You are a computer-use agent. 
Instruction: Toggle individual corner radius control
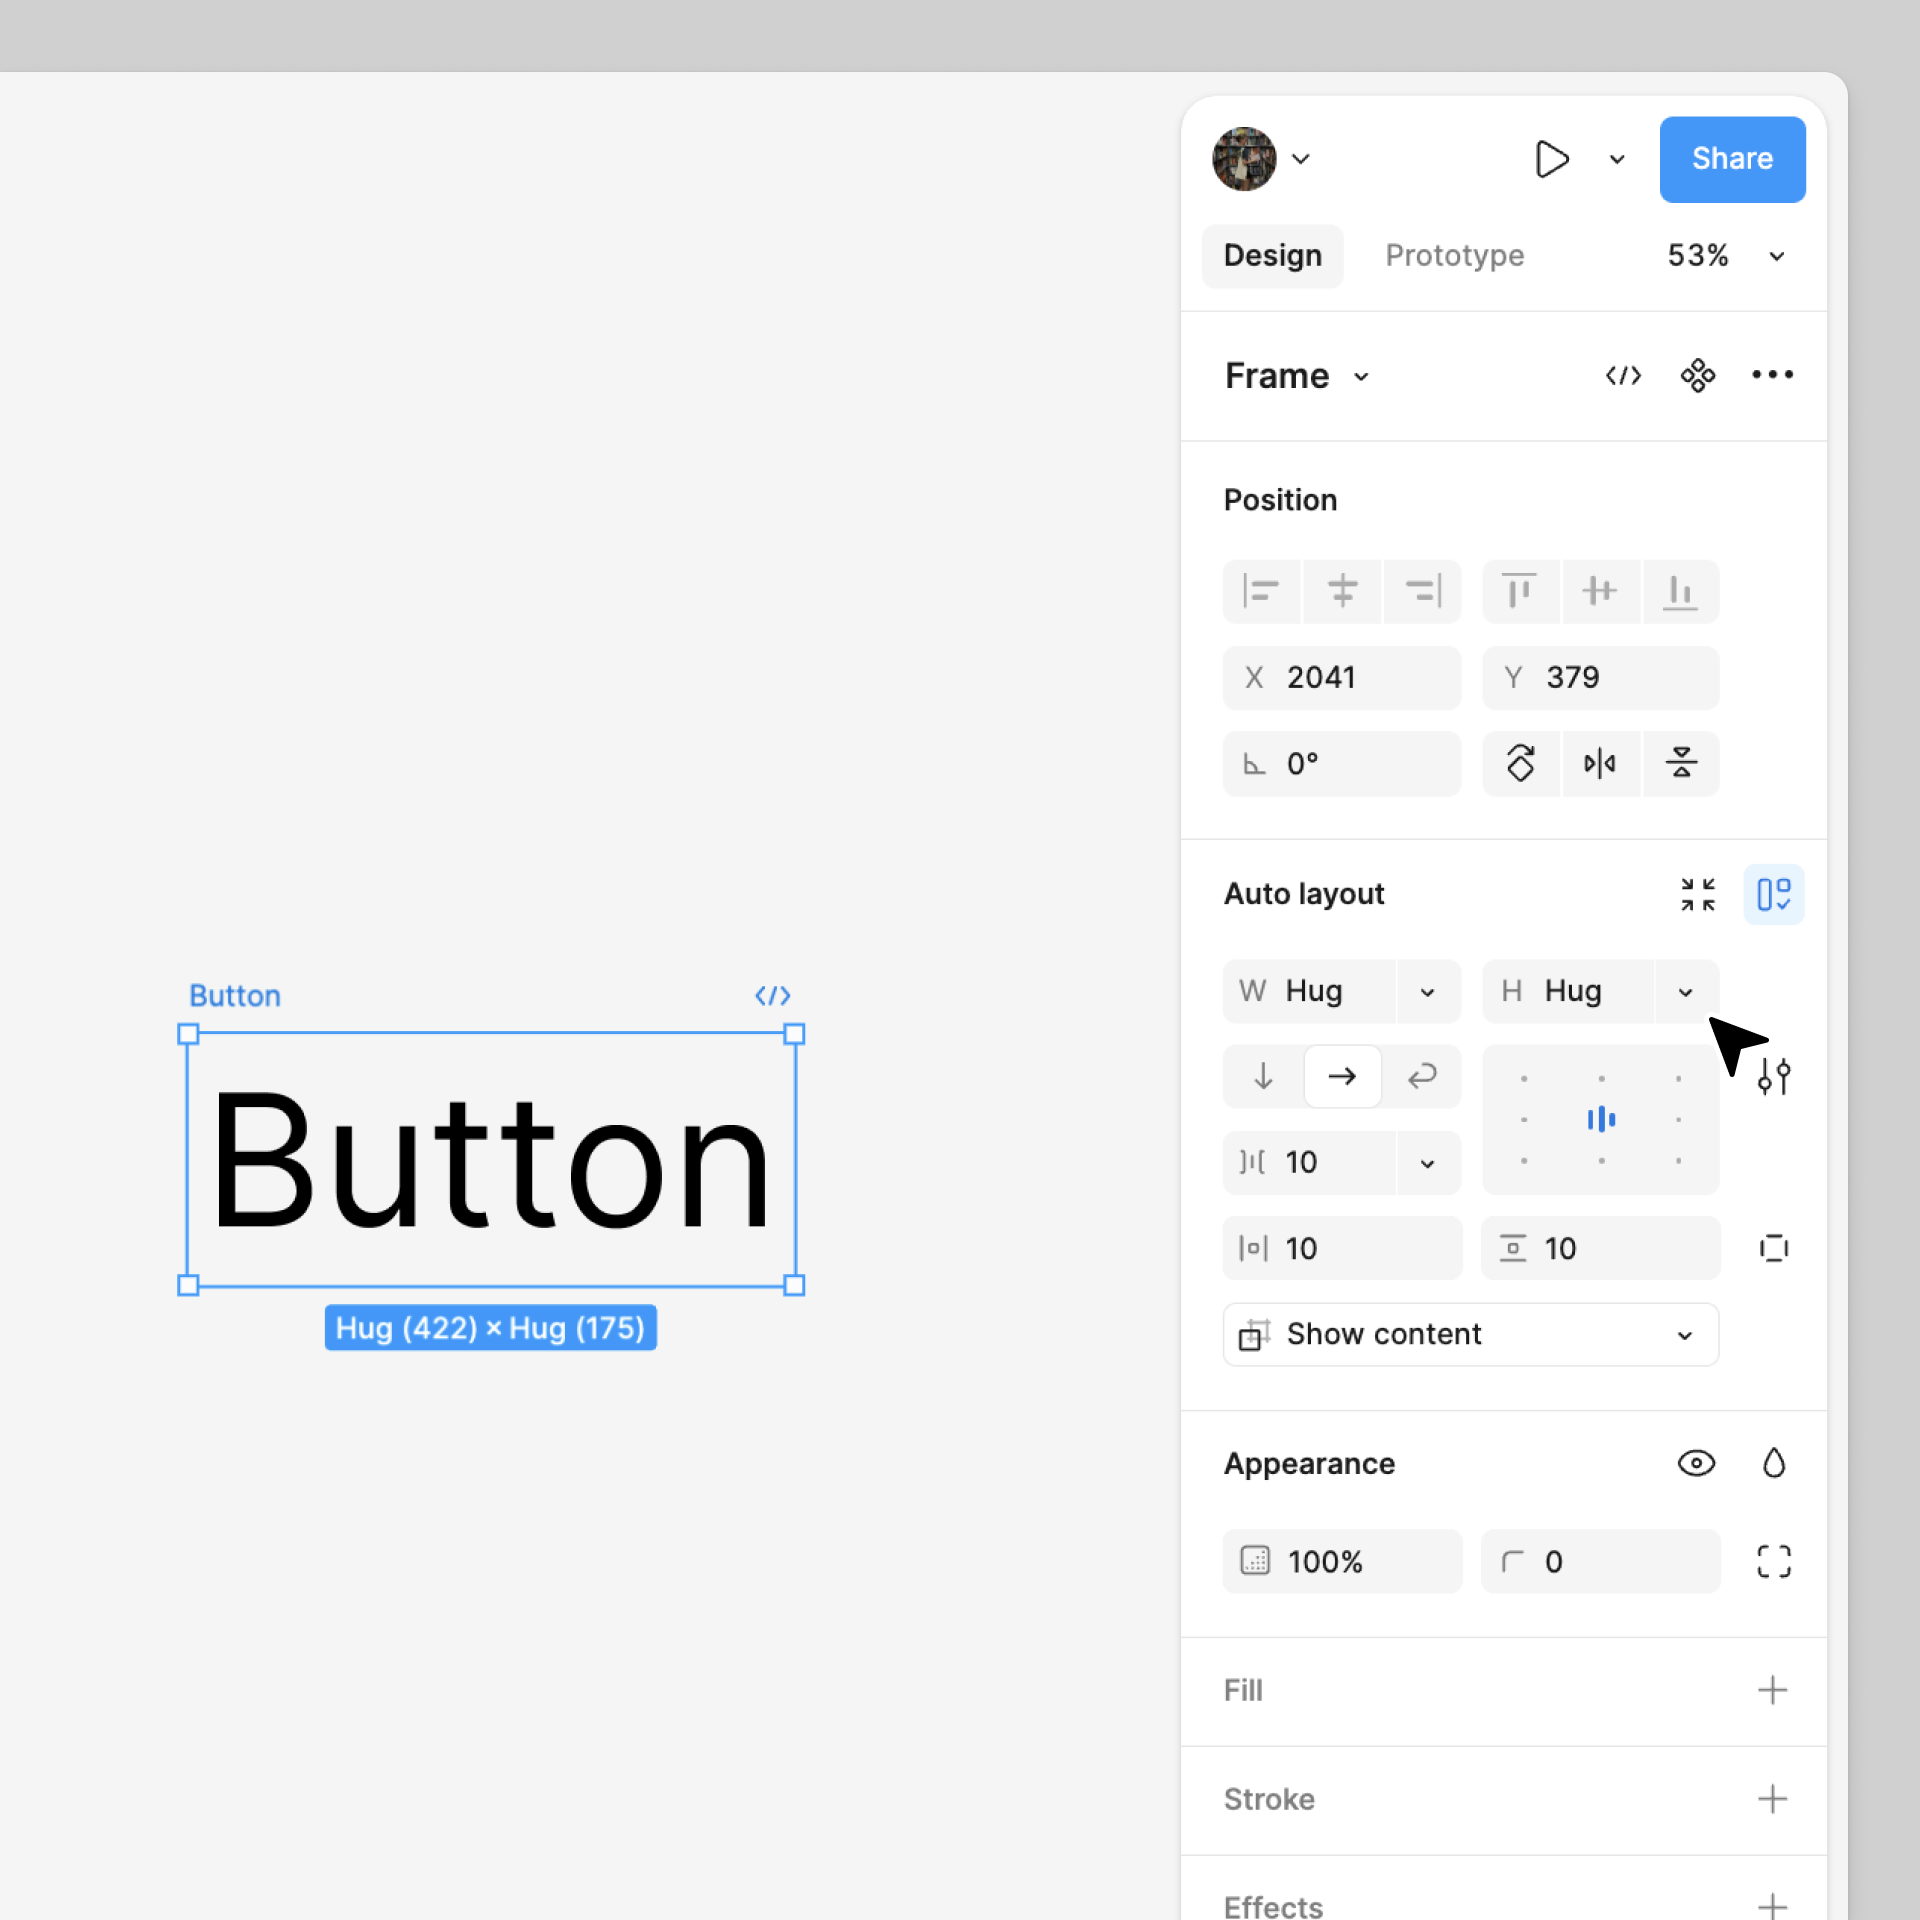[1774, 1561]
